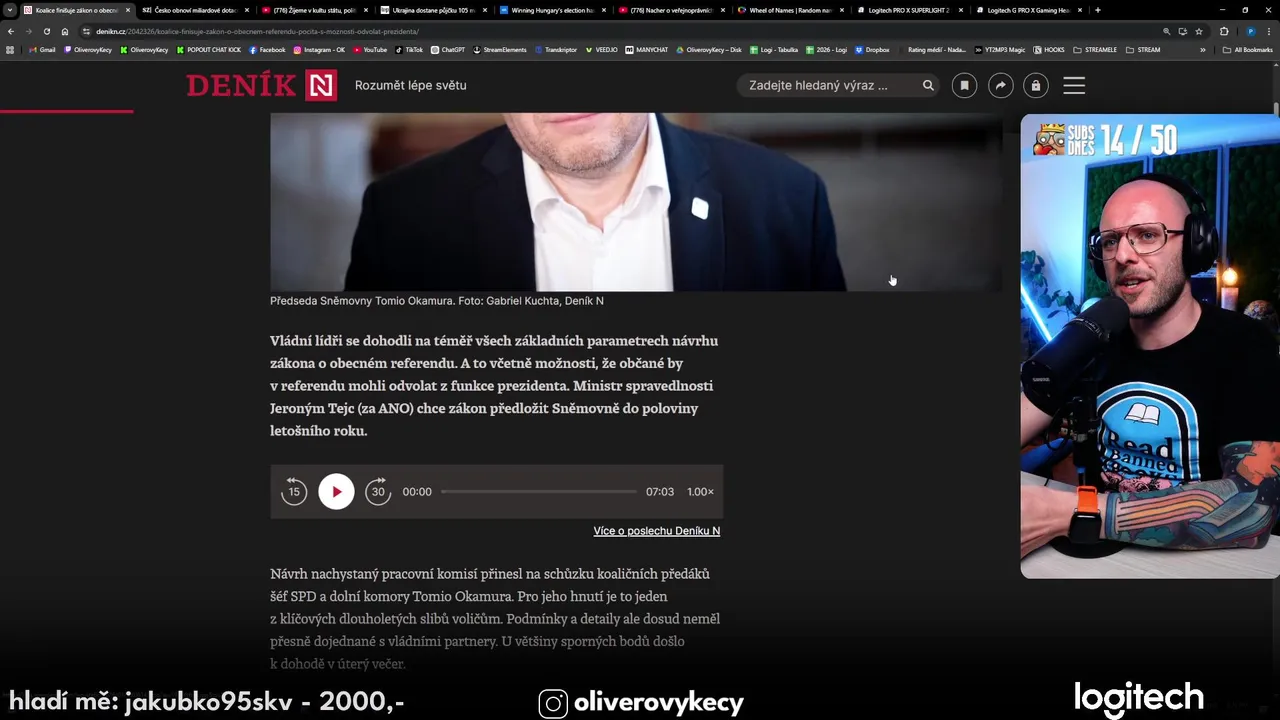The width and height of the screenshot is (1280, 720).
Task: Click the Deník N logo
Action: [261, 86]
